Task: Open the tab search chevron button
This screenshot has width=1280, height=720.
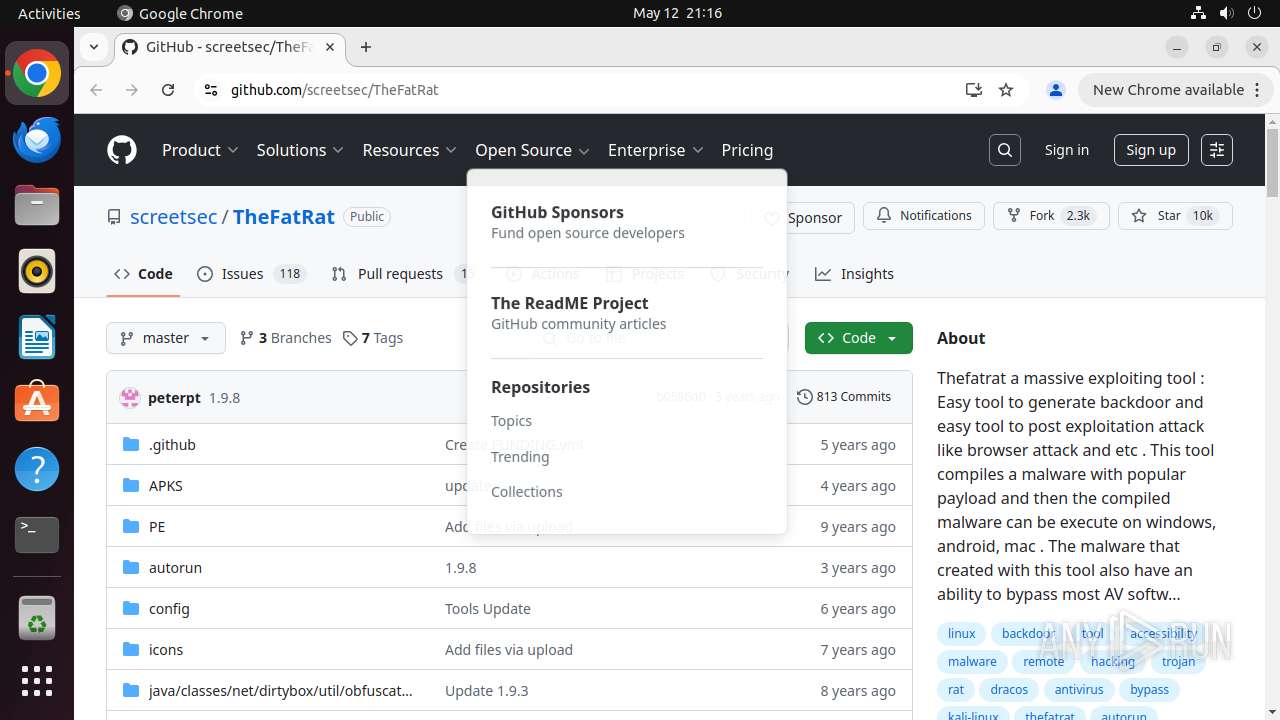Action: (x=93, y=47)
